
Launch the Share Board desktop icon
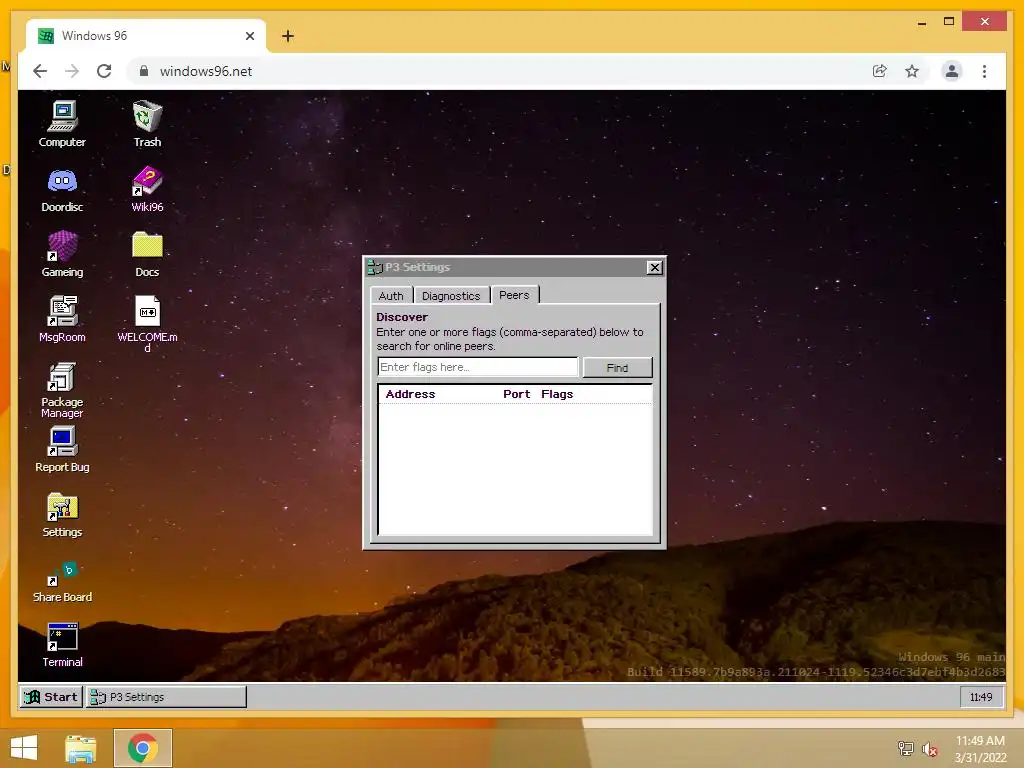coord(62,581)
